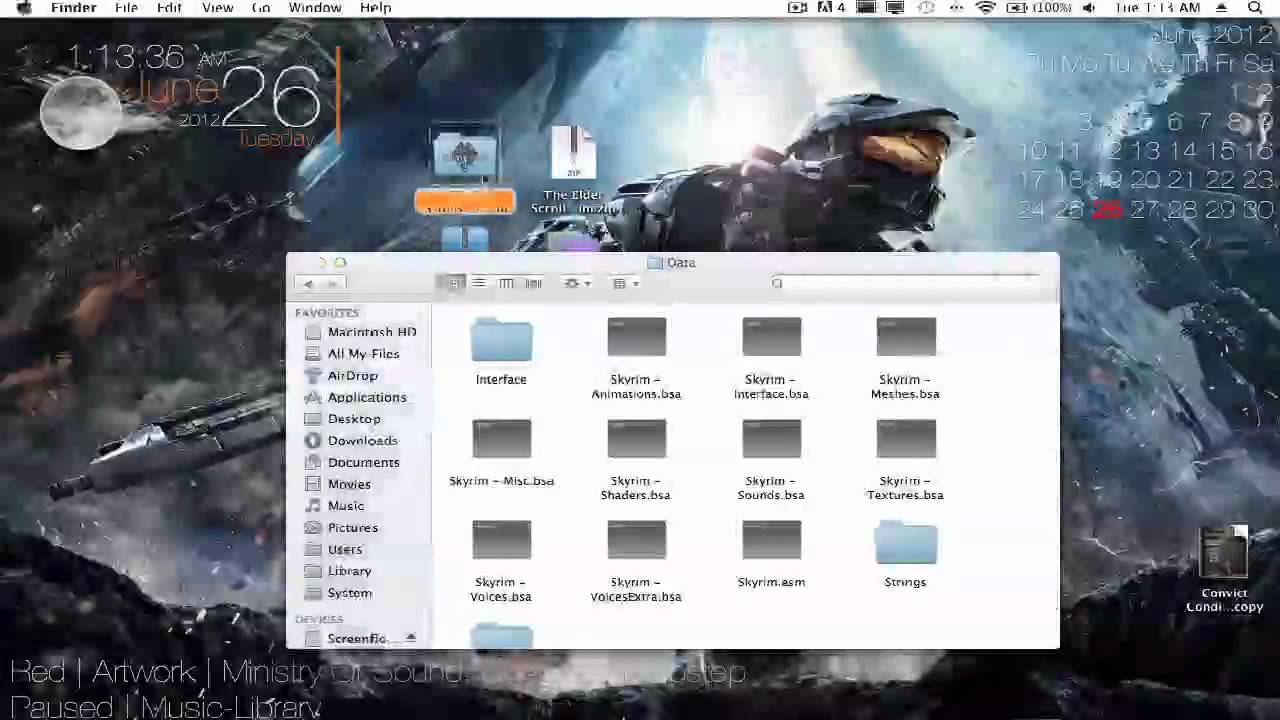The width and height of the screenshot is (1280, 720).
Task: Switch Finder to column view
Action: click(x=506, y=283)
